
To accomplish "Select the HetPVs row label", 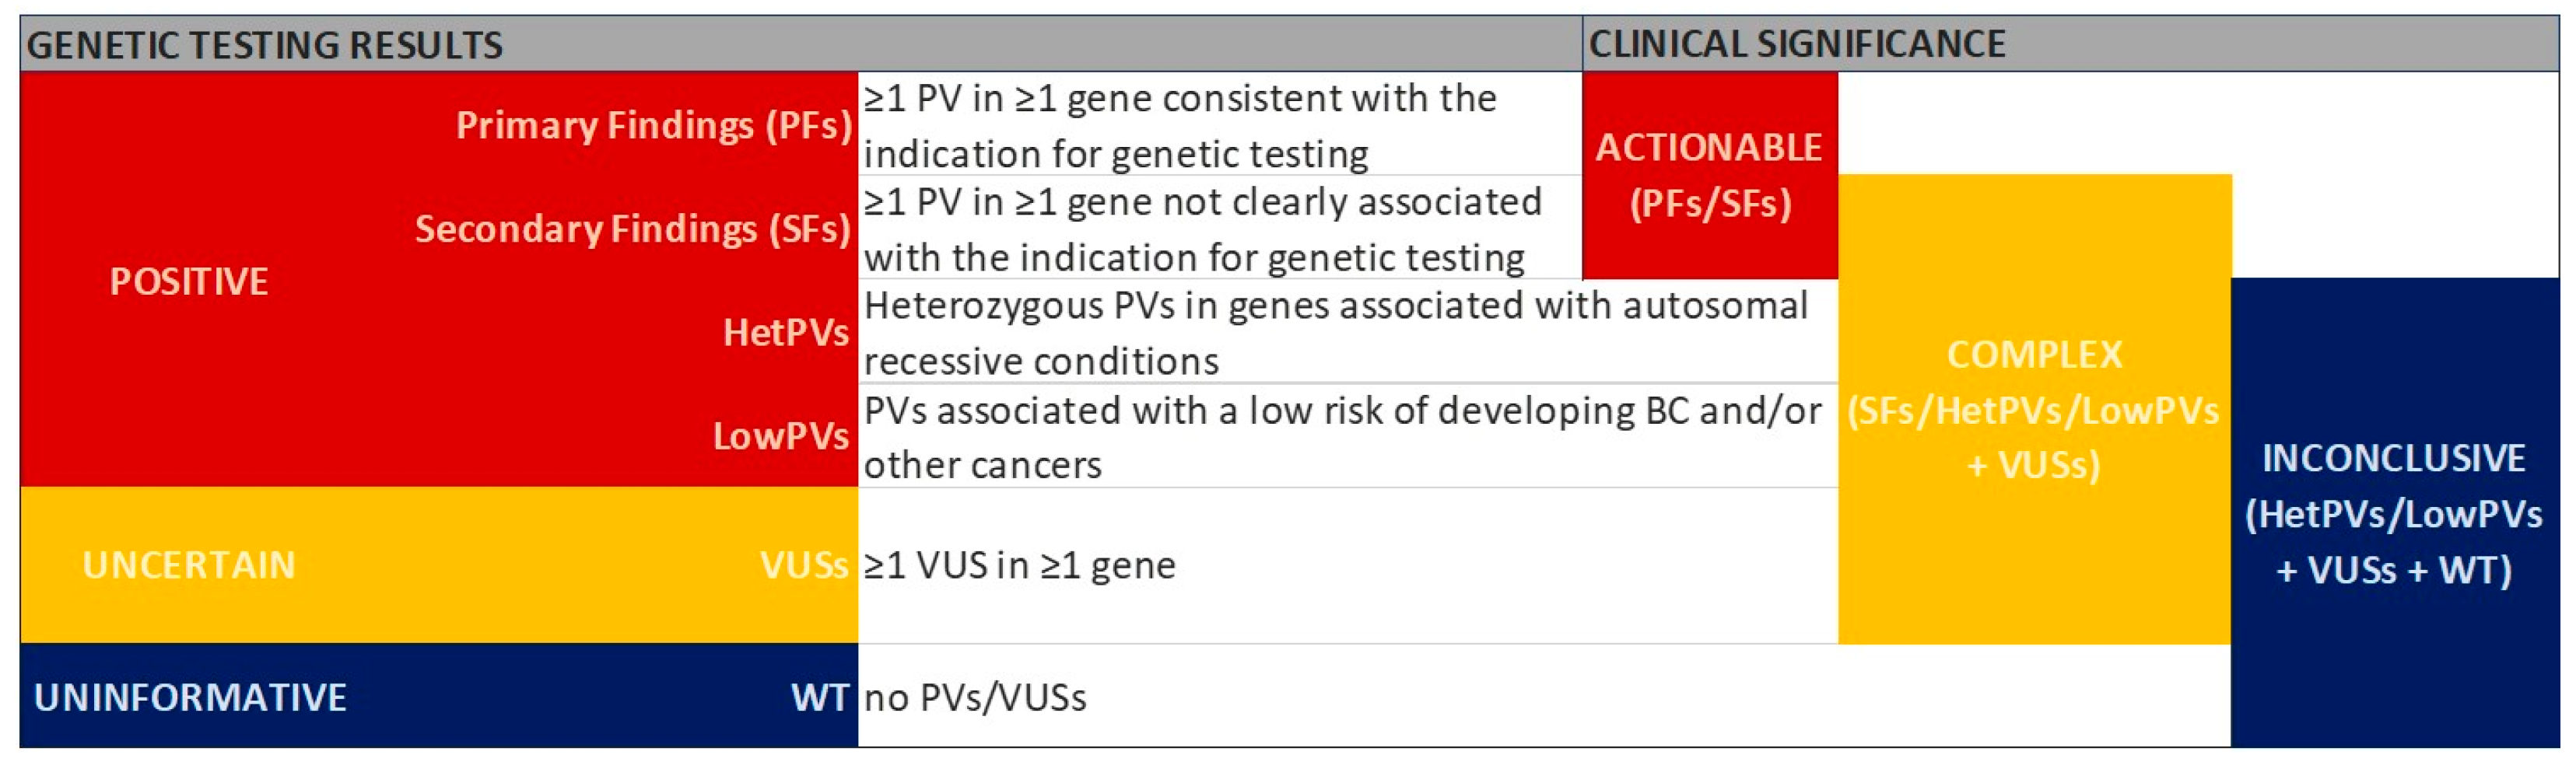I will click(785, 332).
